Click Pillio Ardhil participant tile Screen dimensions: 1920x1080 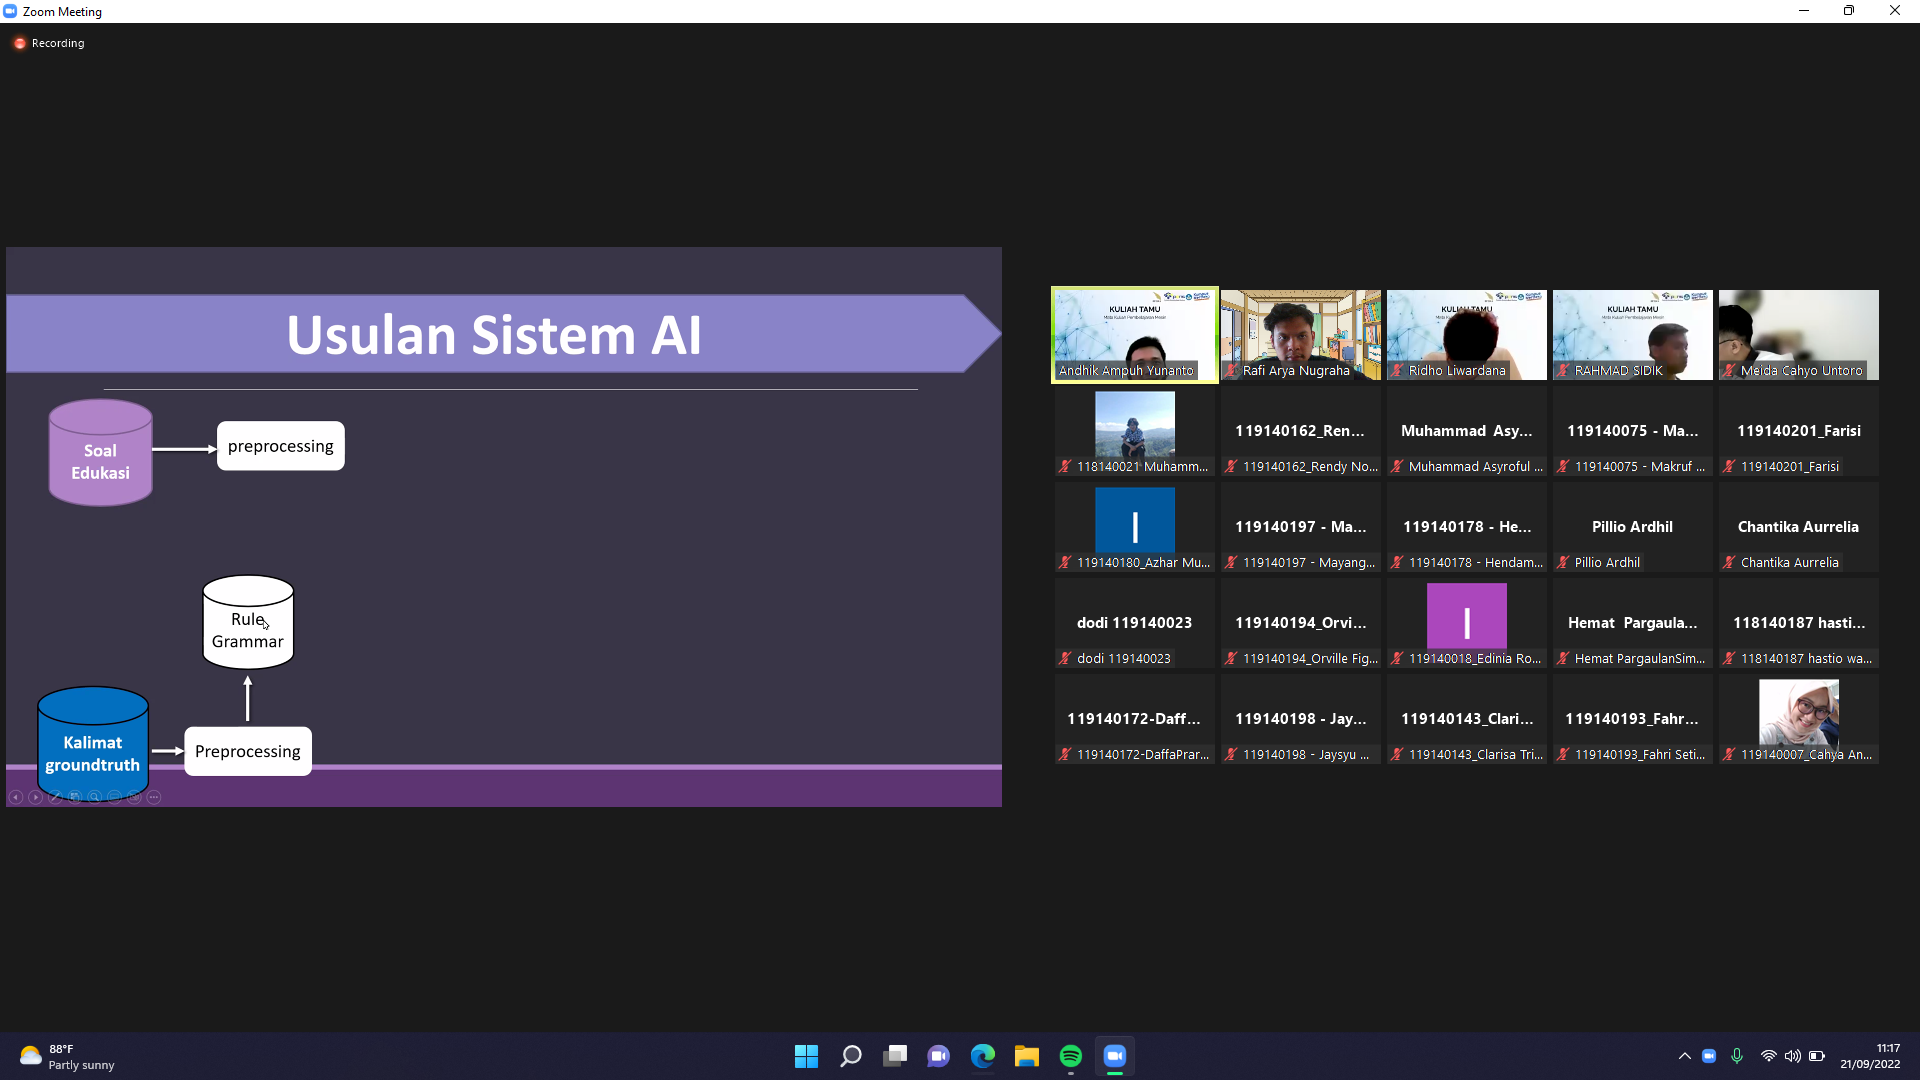pyautogui.click(x=1632, y=528)
